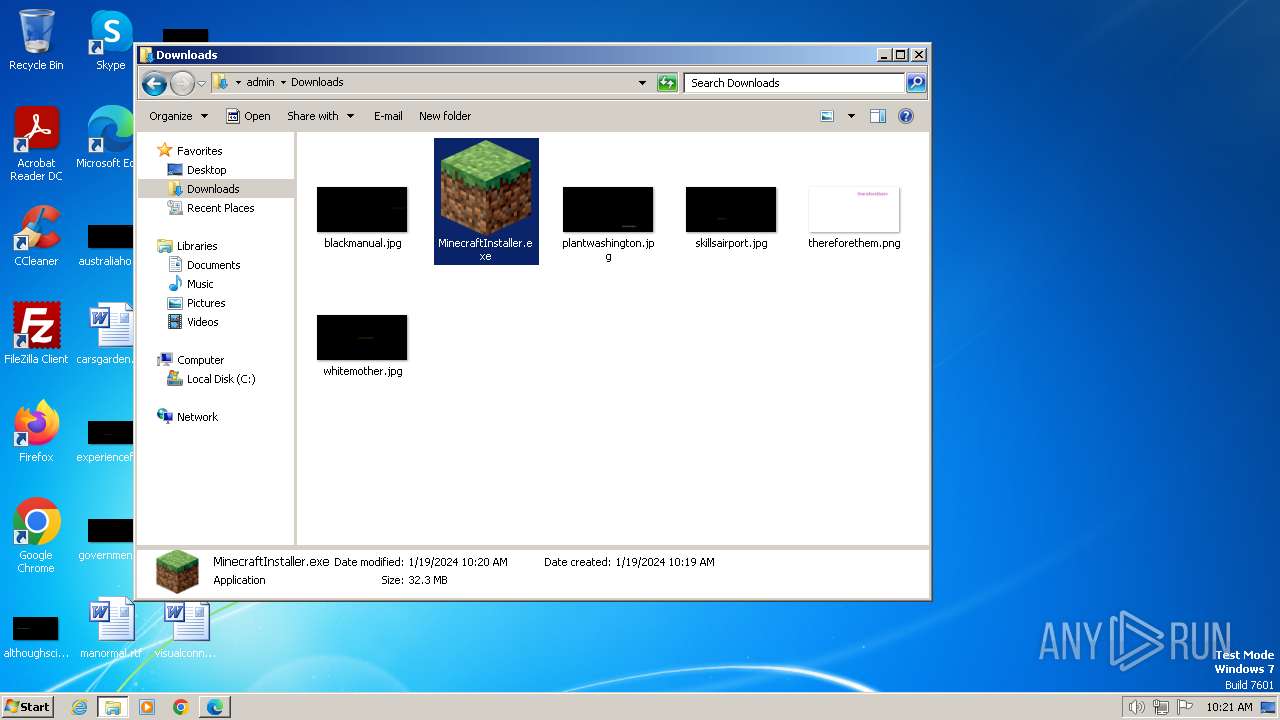Expand the dropdown arrow after admin breadcrumb
The height and width of the screenshot is (720, 1280).
click(x=283, y=83)
